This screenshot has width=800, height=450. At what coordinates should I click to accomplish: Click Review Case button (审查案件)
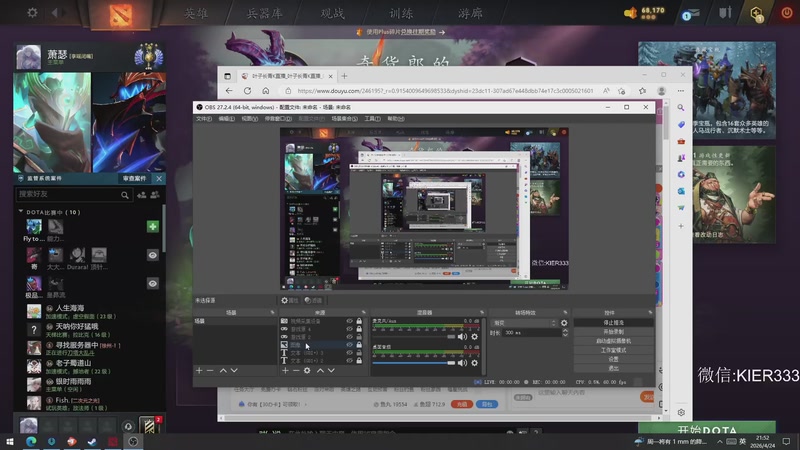(135, 179)
